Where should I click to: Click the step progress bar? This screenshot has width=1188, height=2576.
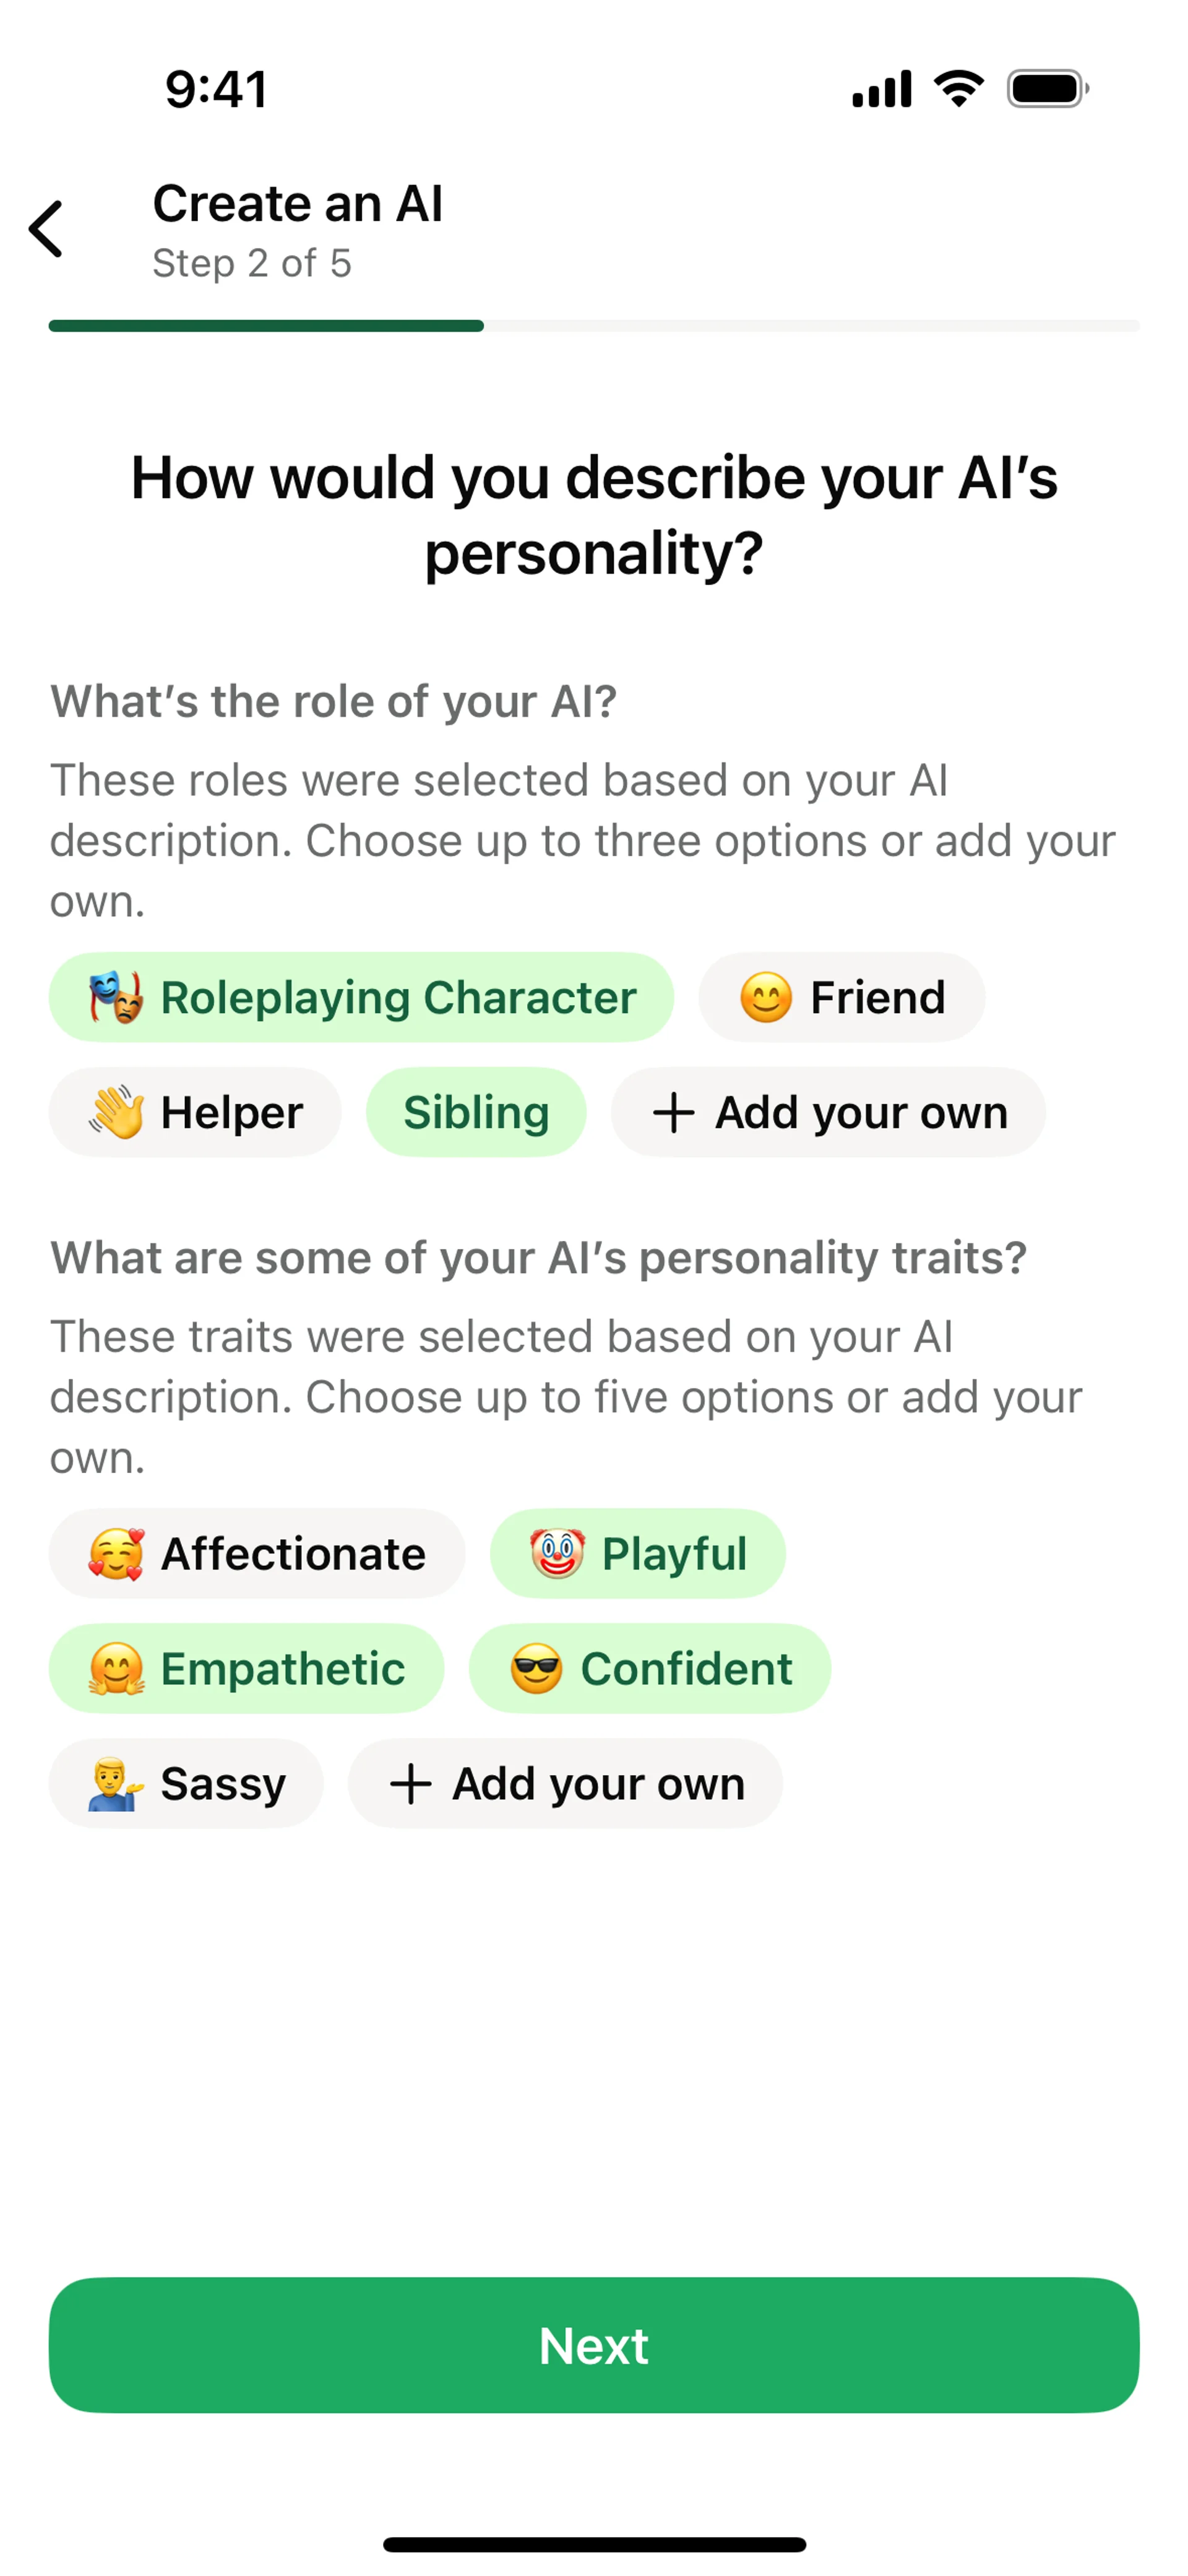click(594, 326)
